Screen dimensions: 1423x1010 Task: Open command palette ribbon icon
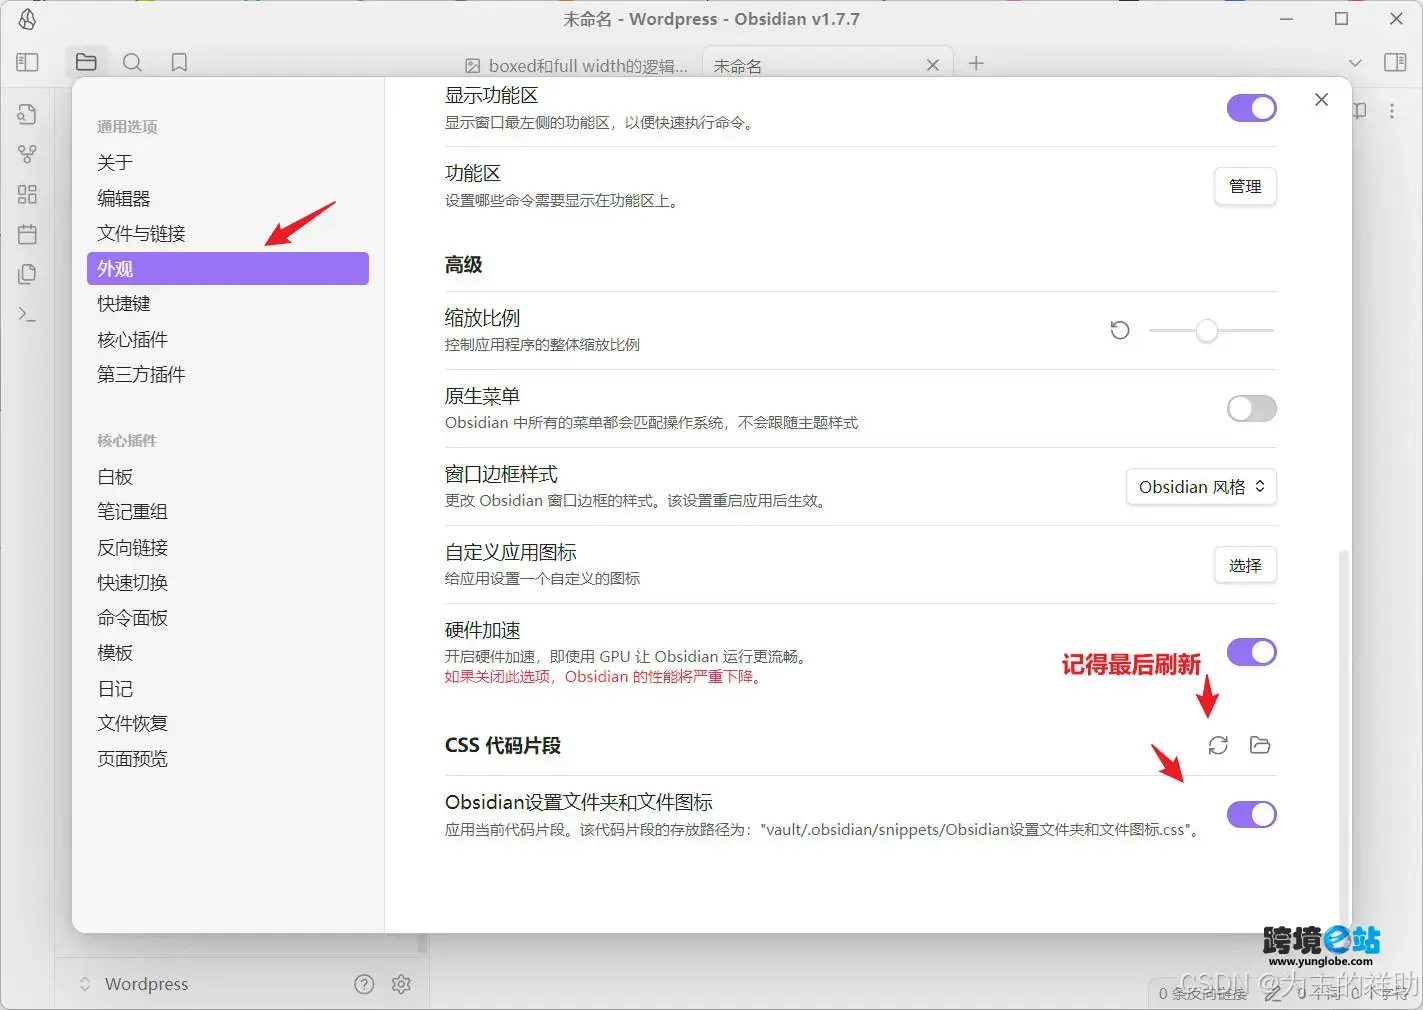27,314
